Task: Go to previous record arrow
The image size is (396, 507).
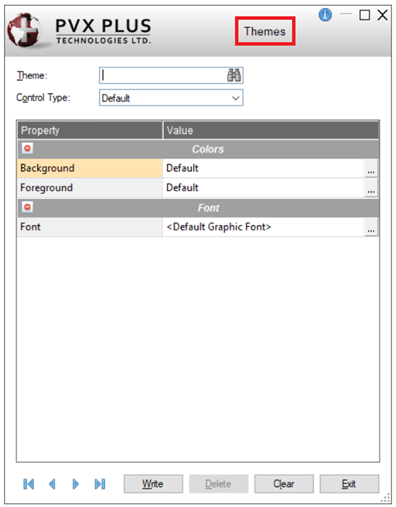Action: pos(52,484)
